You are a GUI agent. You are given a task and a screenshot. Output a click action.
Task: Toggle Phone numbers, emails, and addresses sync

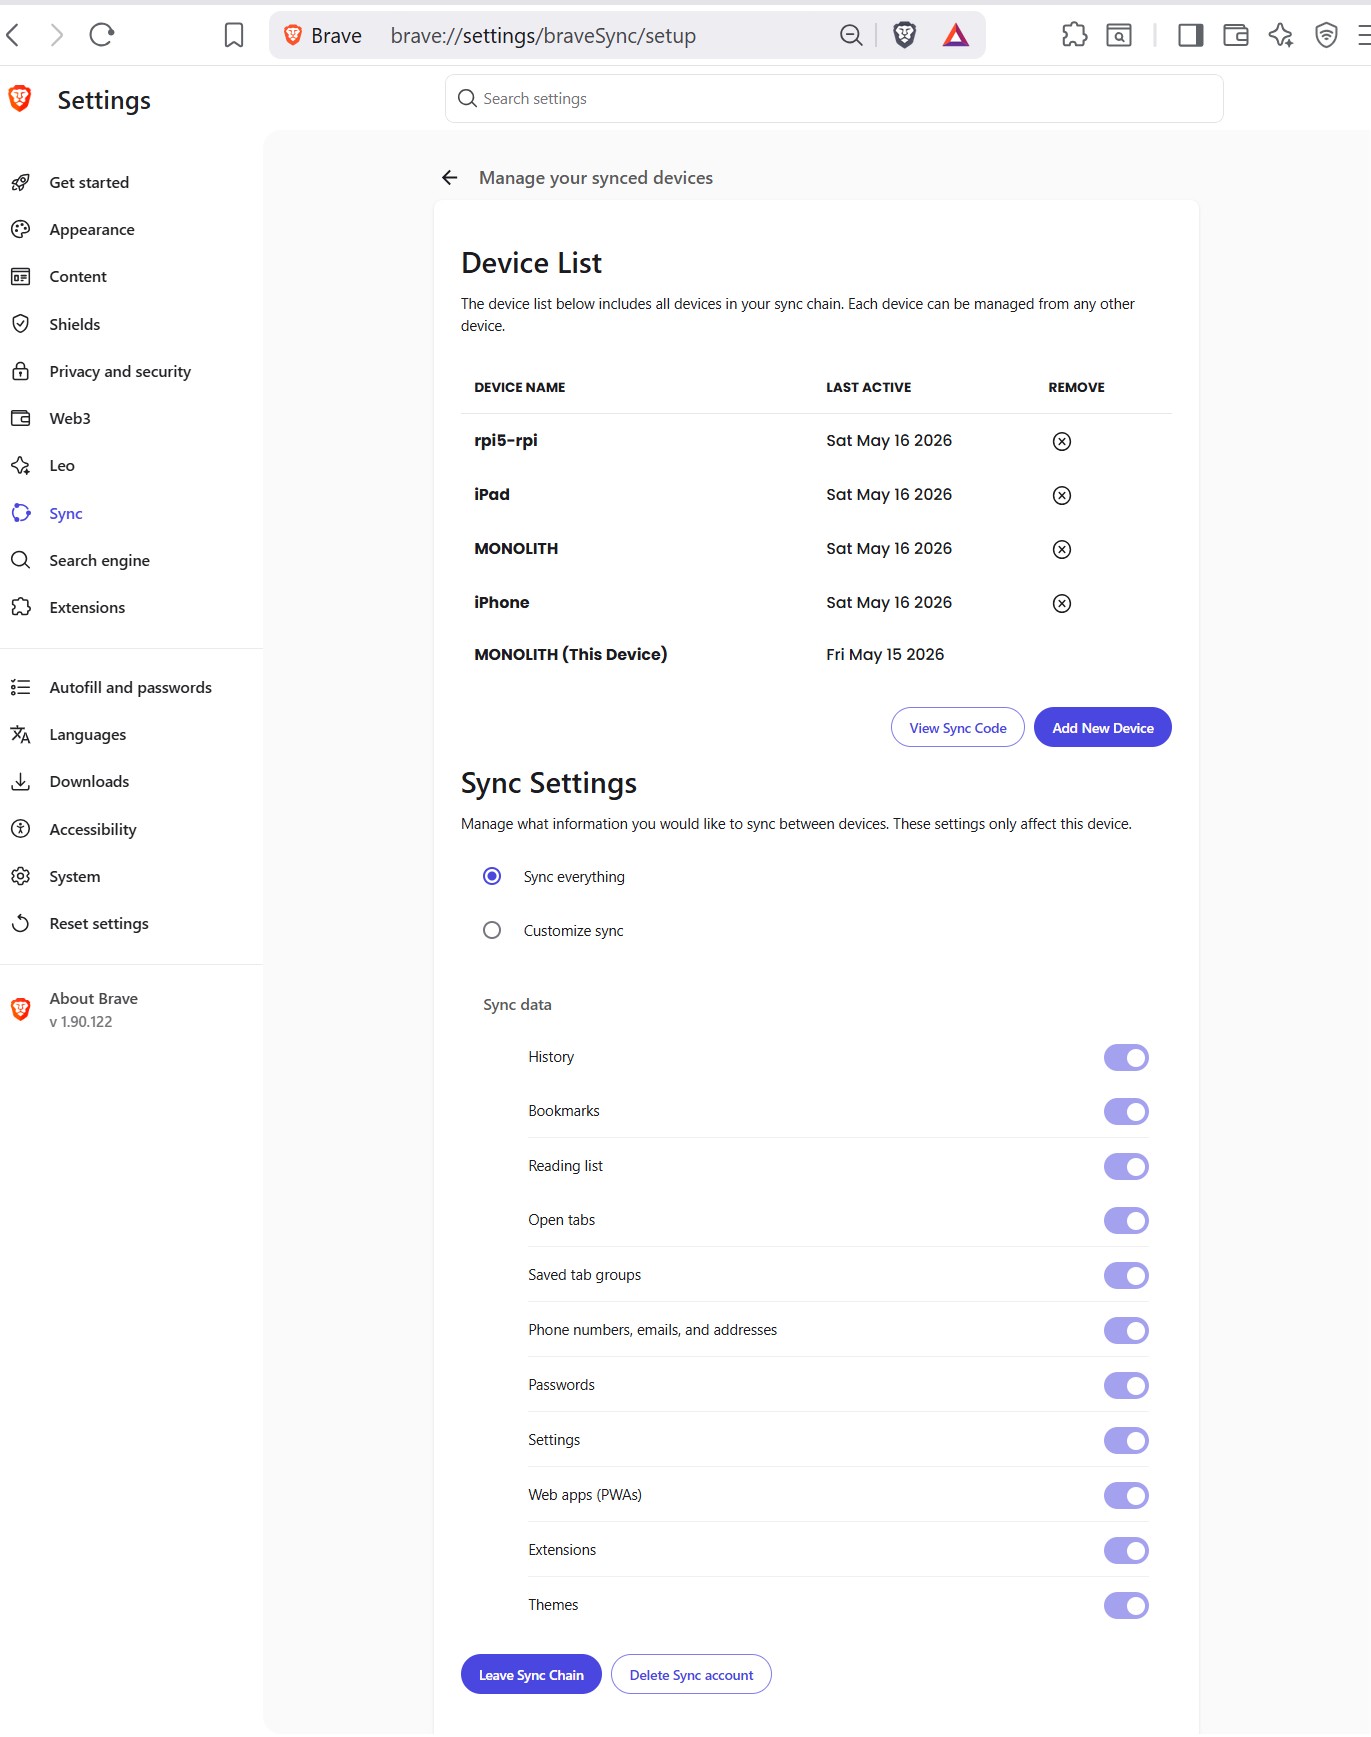[x=1126, y=1330]
